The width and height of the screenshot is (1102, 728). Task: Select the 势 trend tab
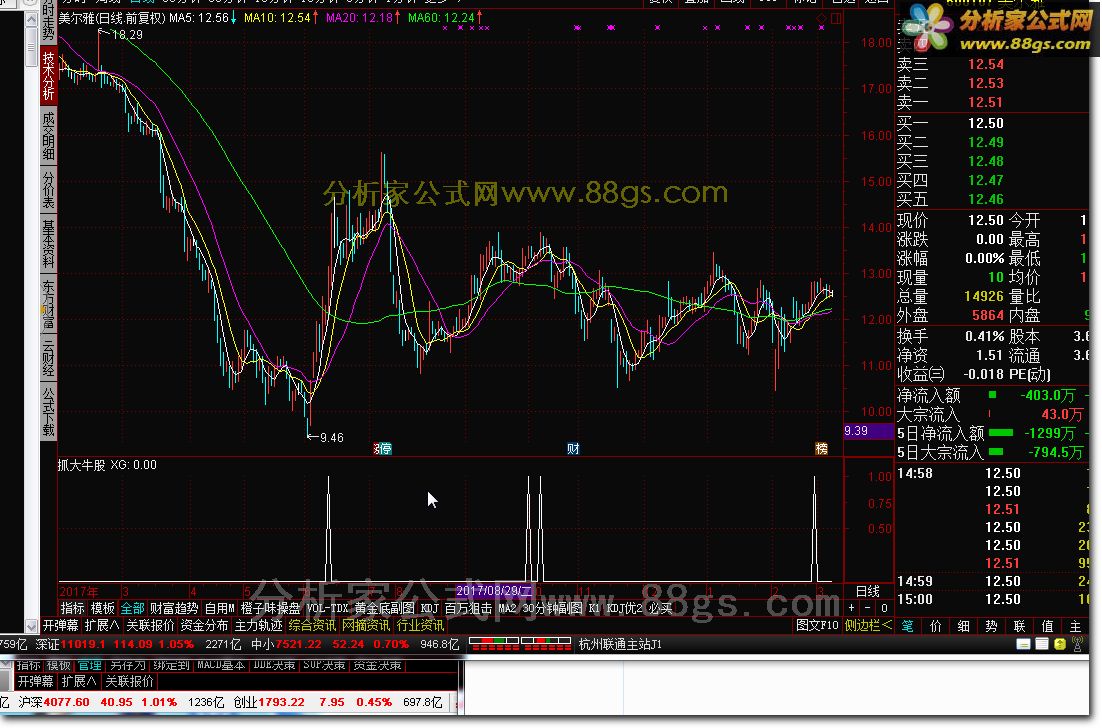click(992, 626)
